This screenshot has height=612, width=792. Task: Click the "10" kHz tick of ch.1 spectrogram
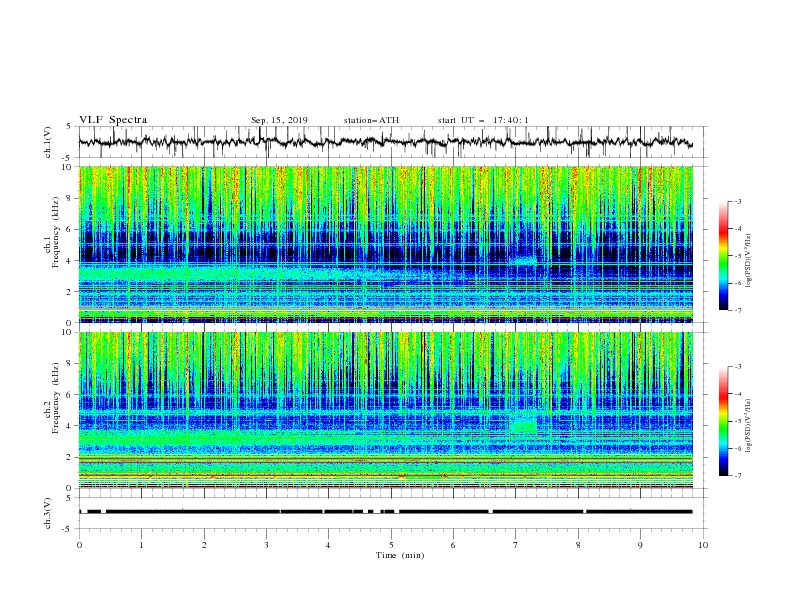tap(69, 167)
